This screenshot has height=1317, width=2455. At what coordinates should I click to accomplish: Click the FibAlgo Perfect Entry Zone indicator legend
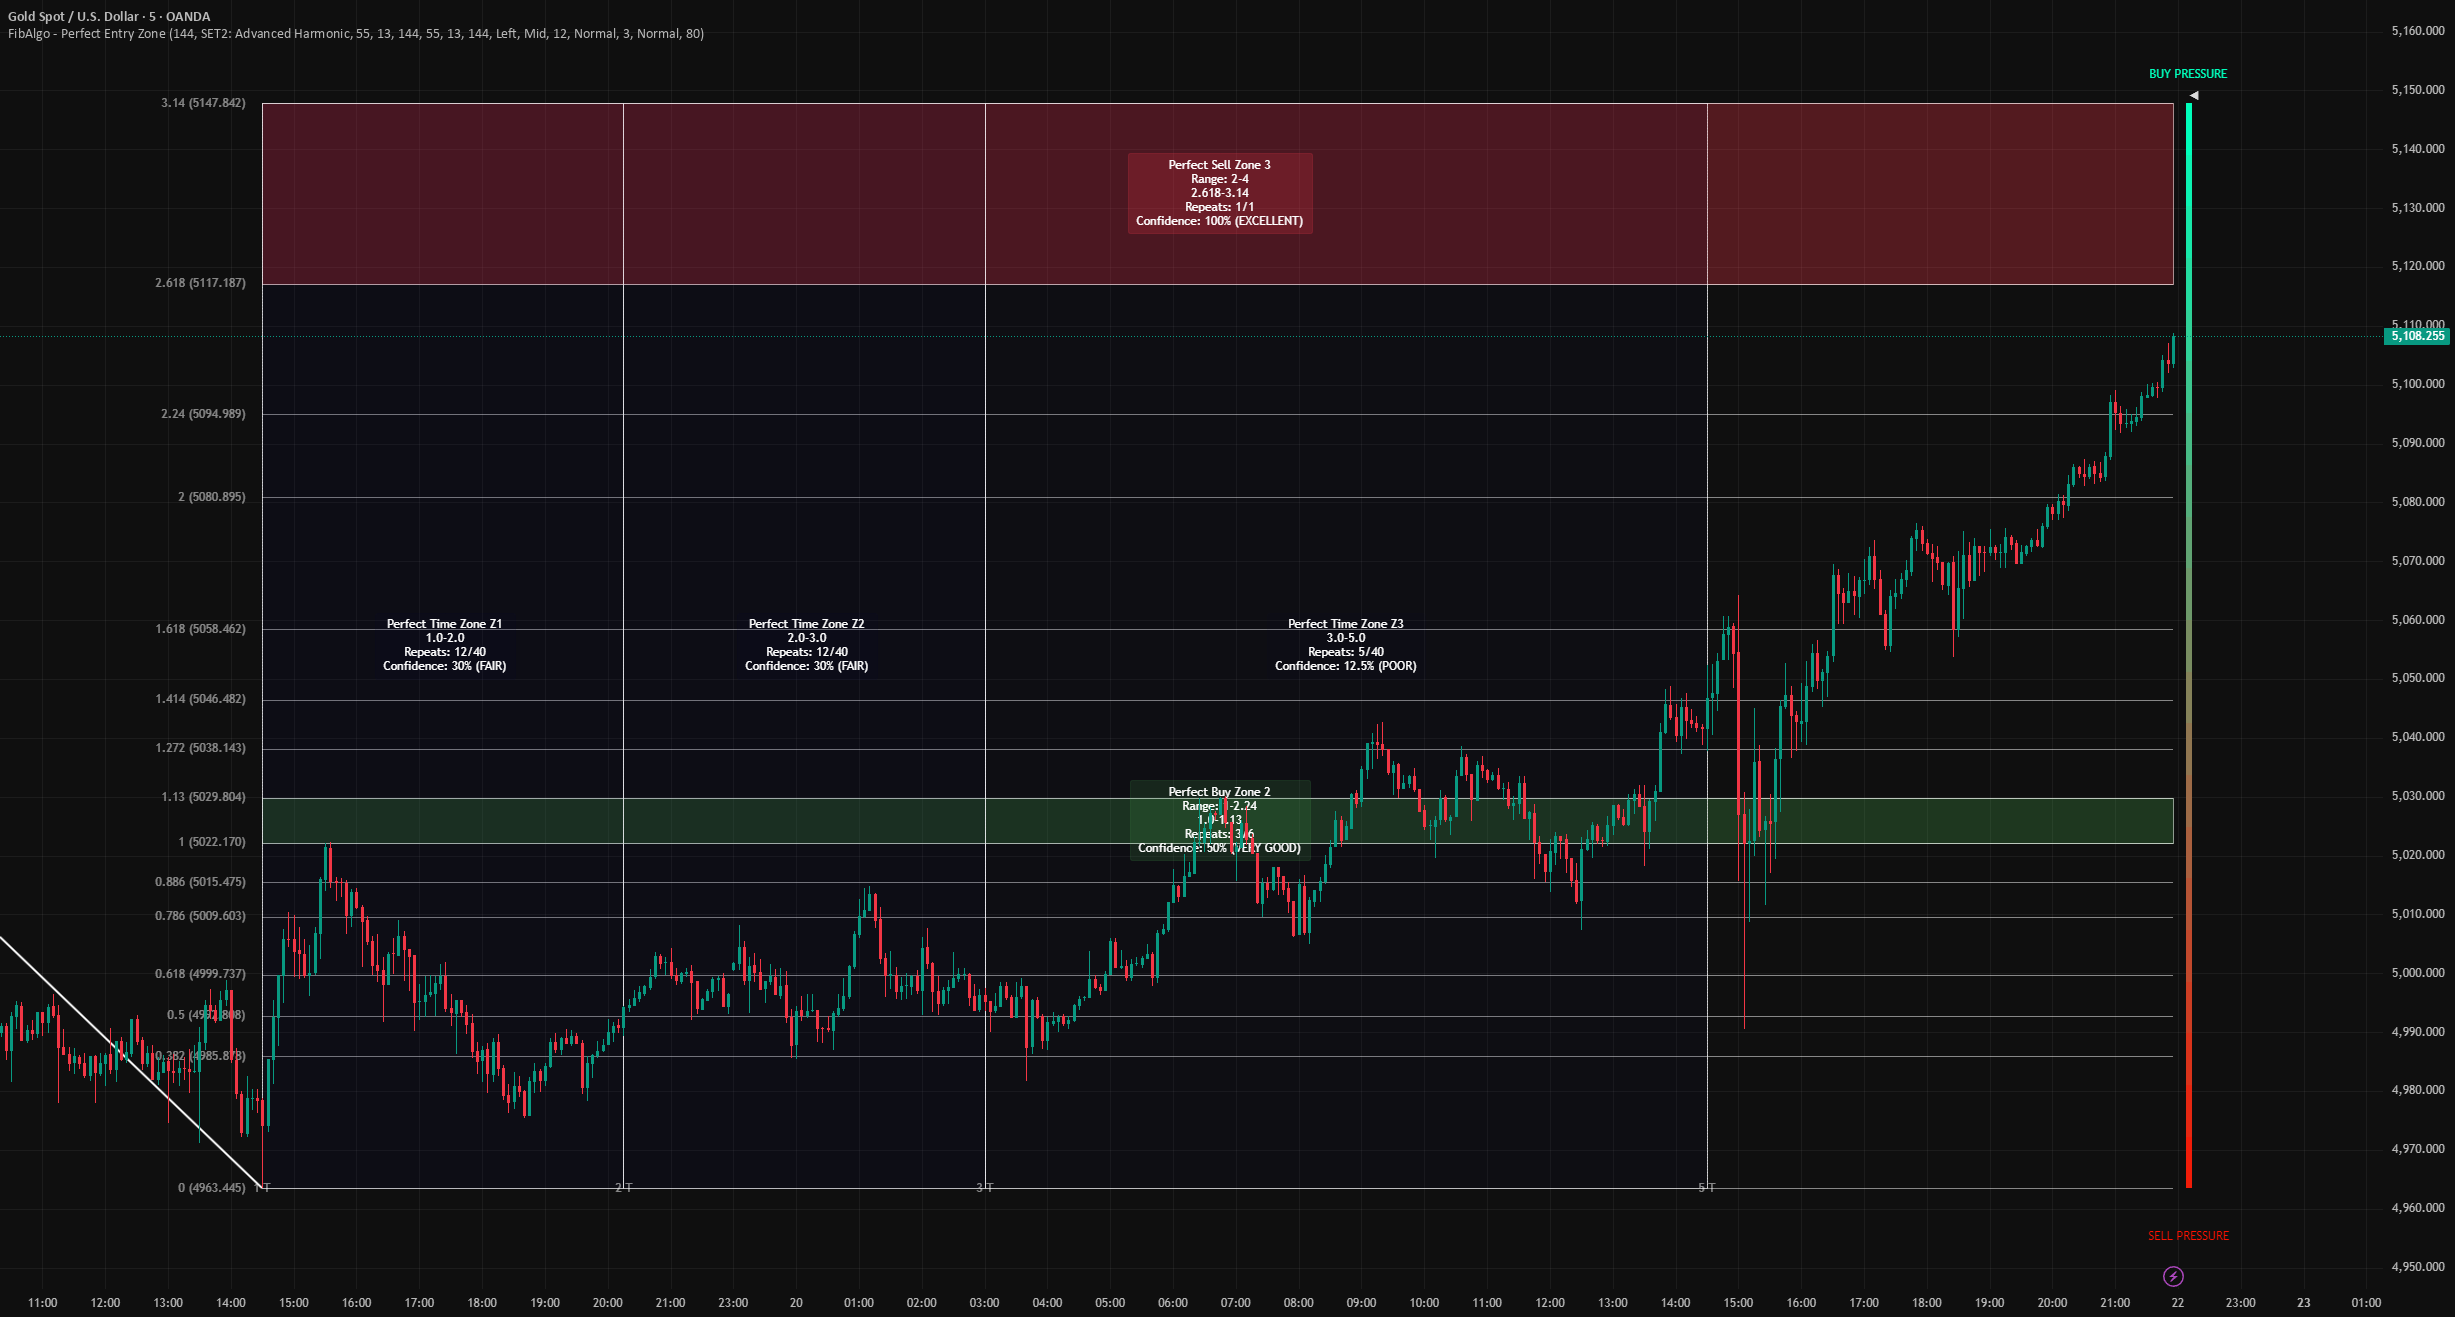pos(356,34)
